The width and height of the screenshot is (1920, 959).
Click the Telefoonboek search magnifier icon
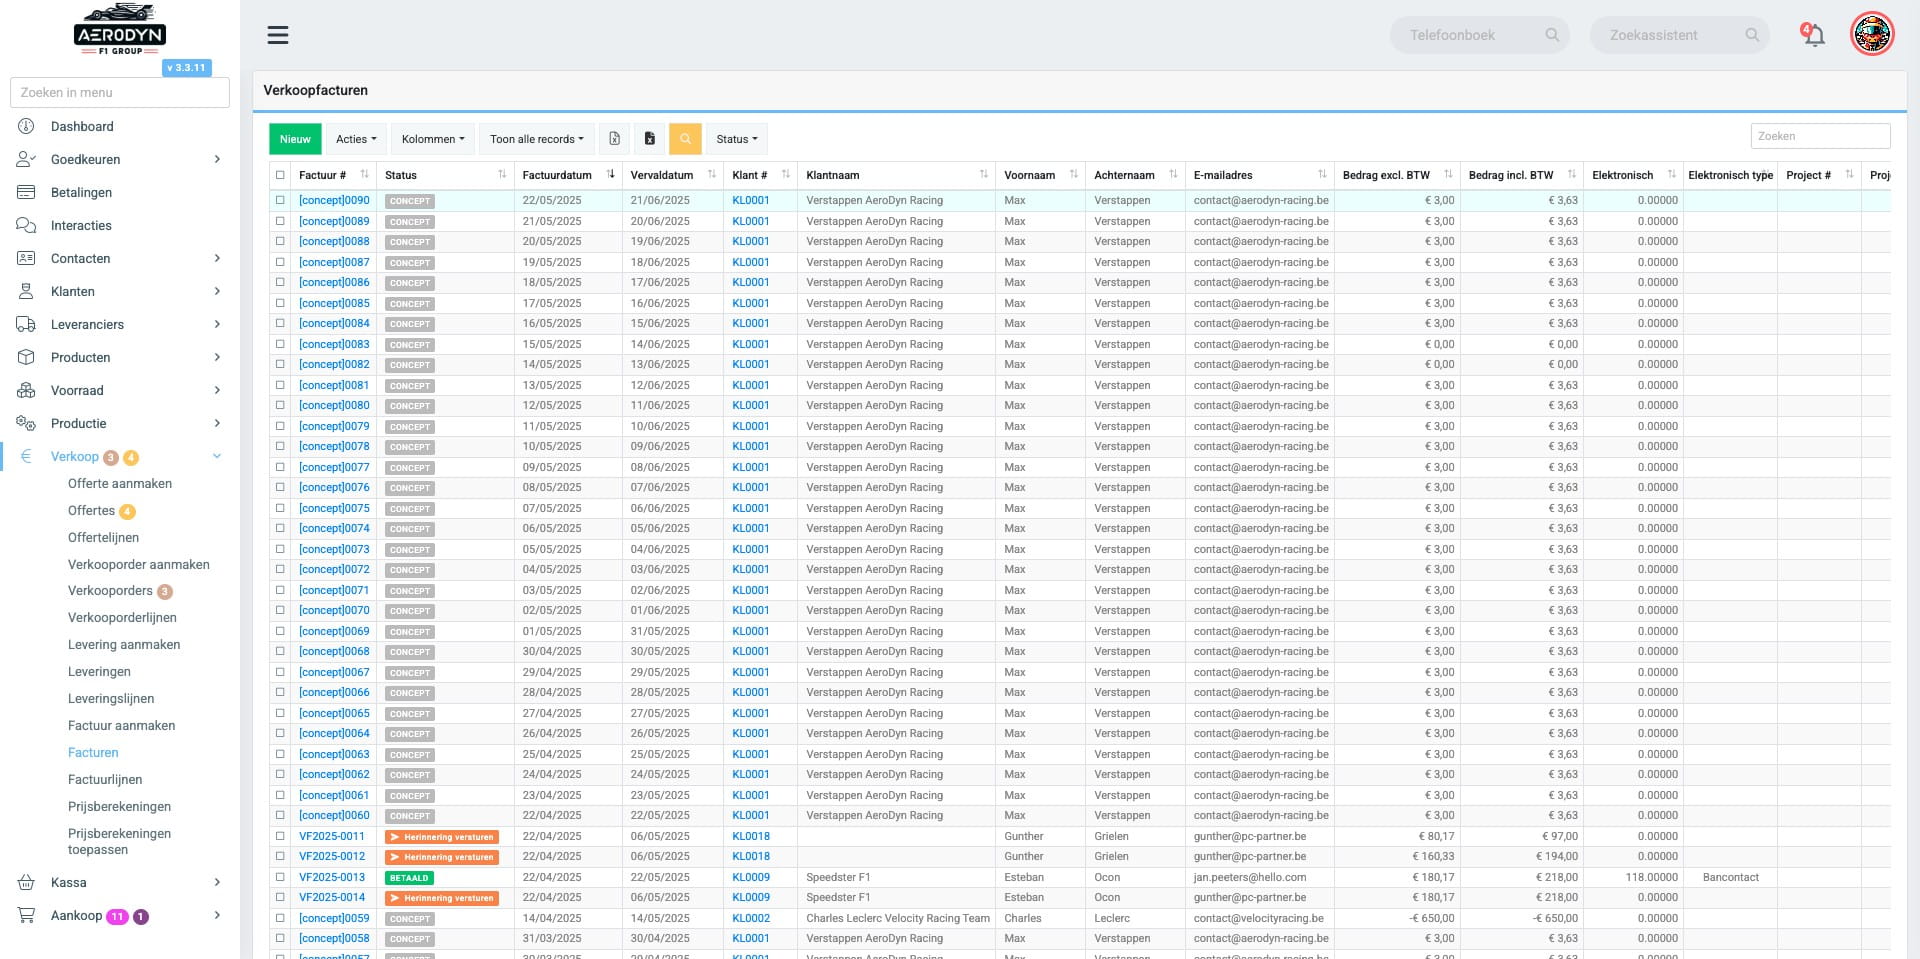click(1552, 35)
